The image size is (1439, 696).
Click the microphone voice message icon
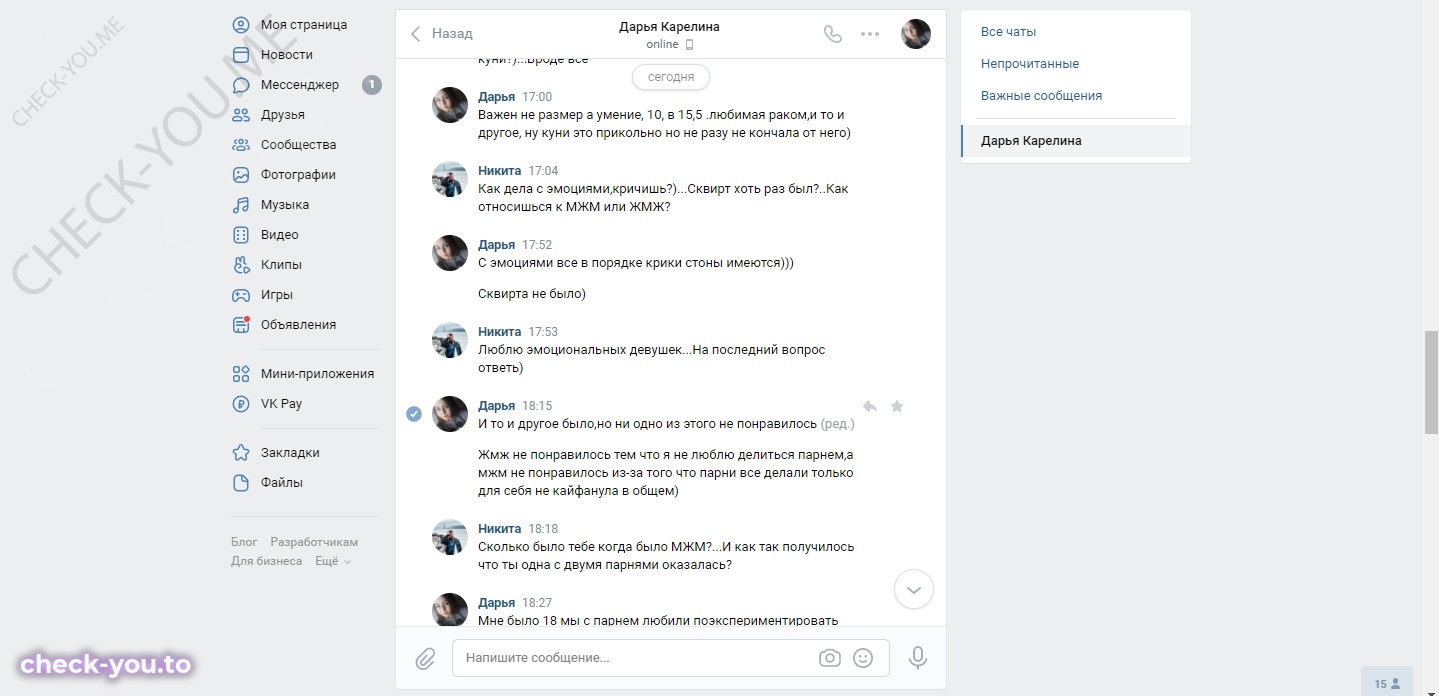pos(917,658)
